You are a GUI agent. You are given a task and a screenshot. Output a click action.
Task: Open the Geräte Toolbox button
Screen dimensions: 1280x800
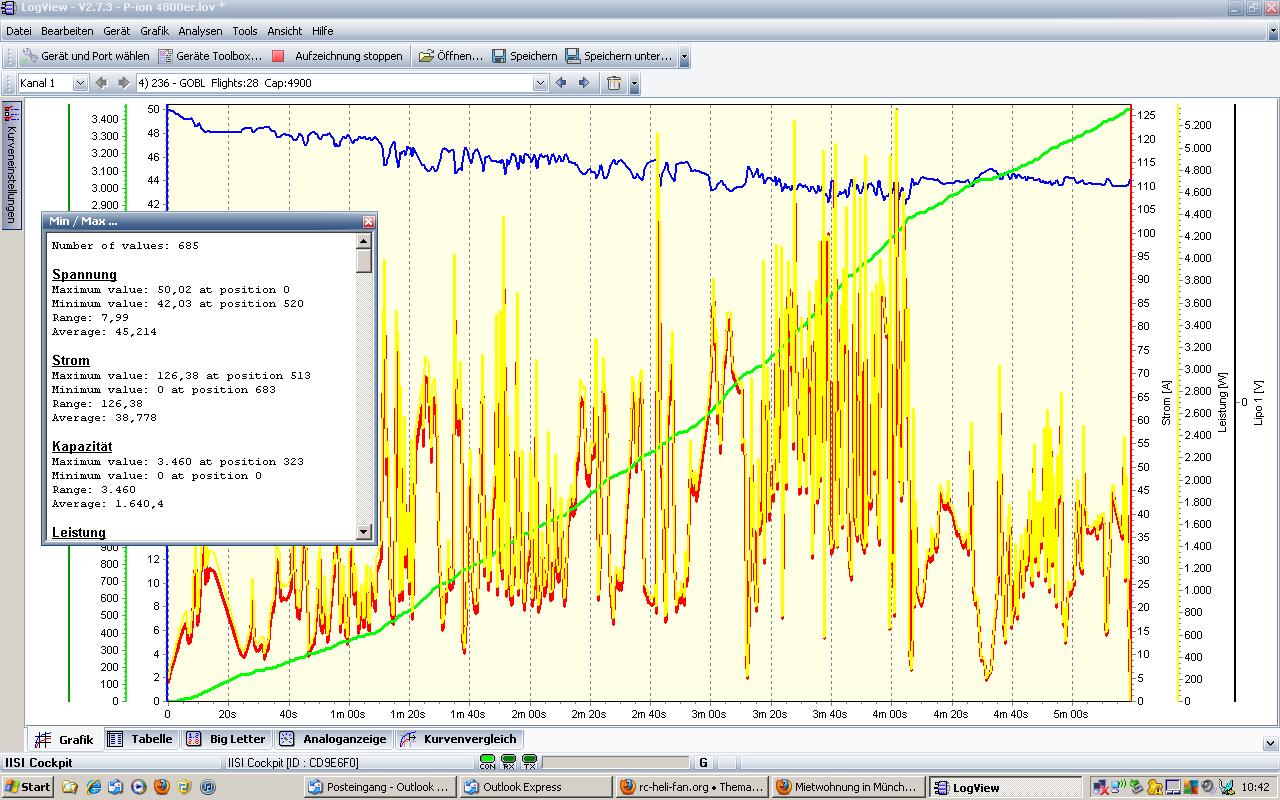(210, 56)
